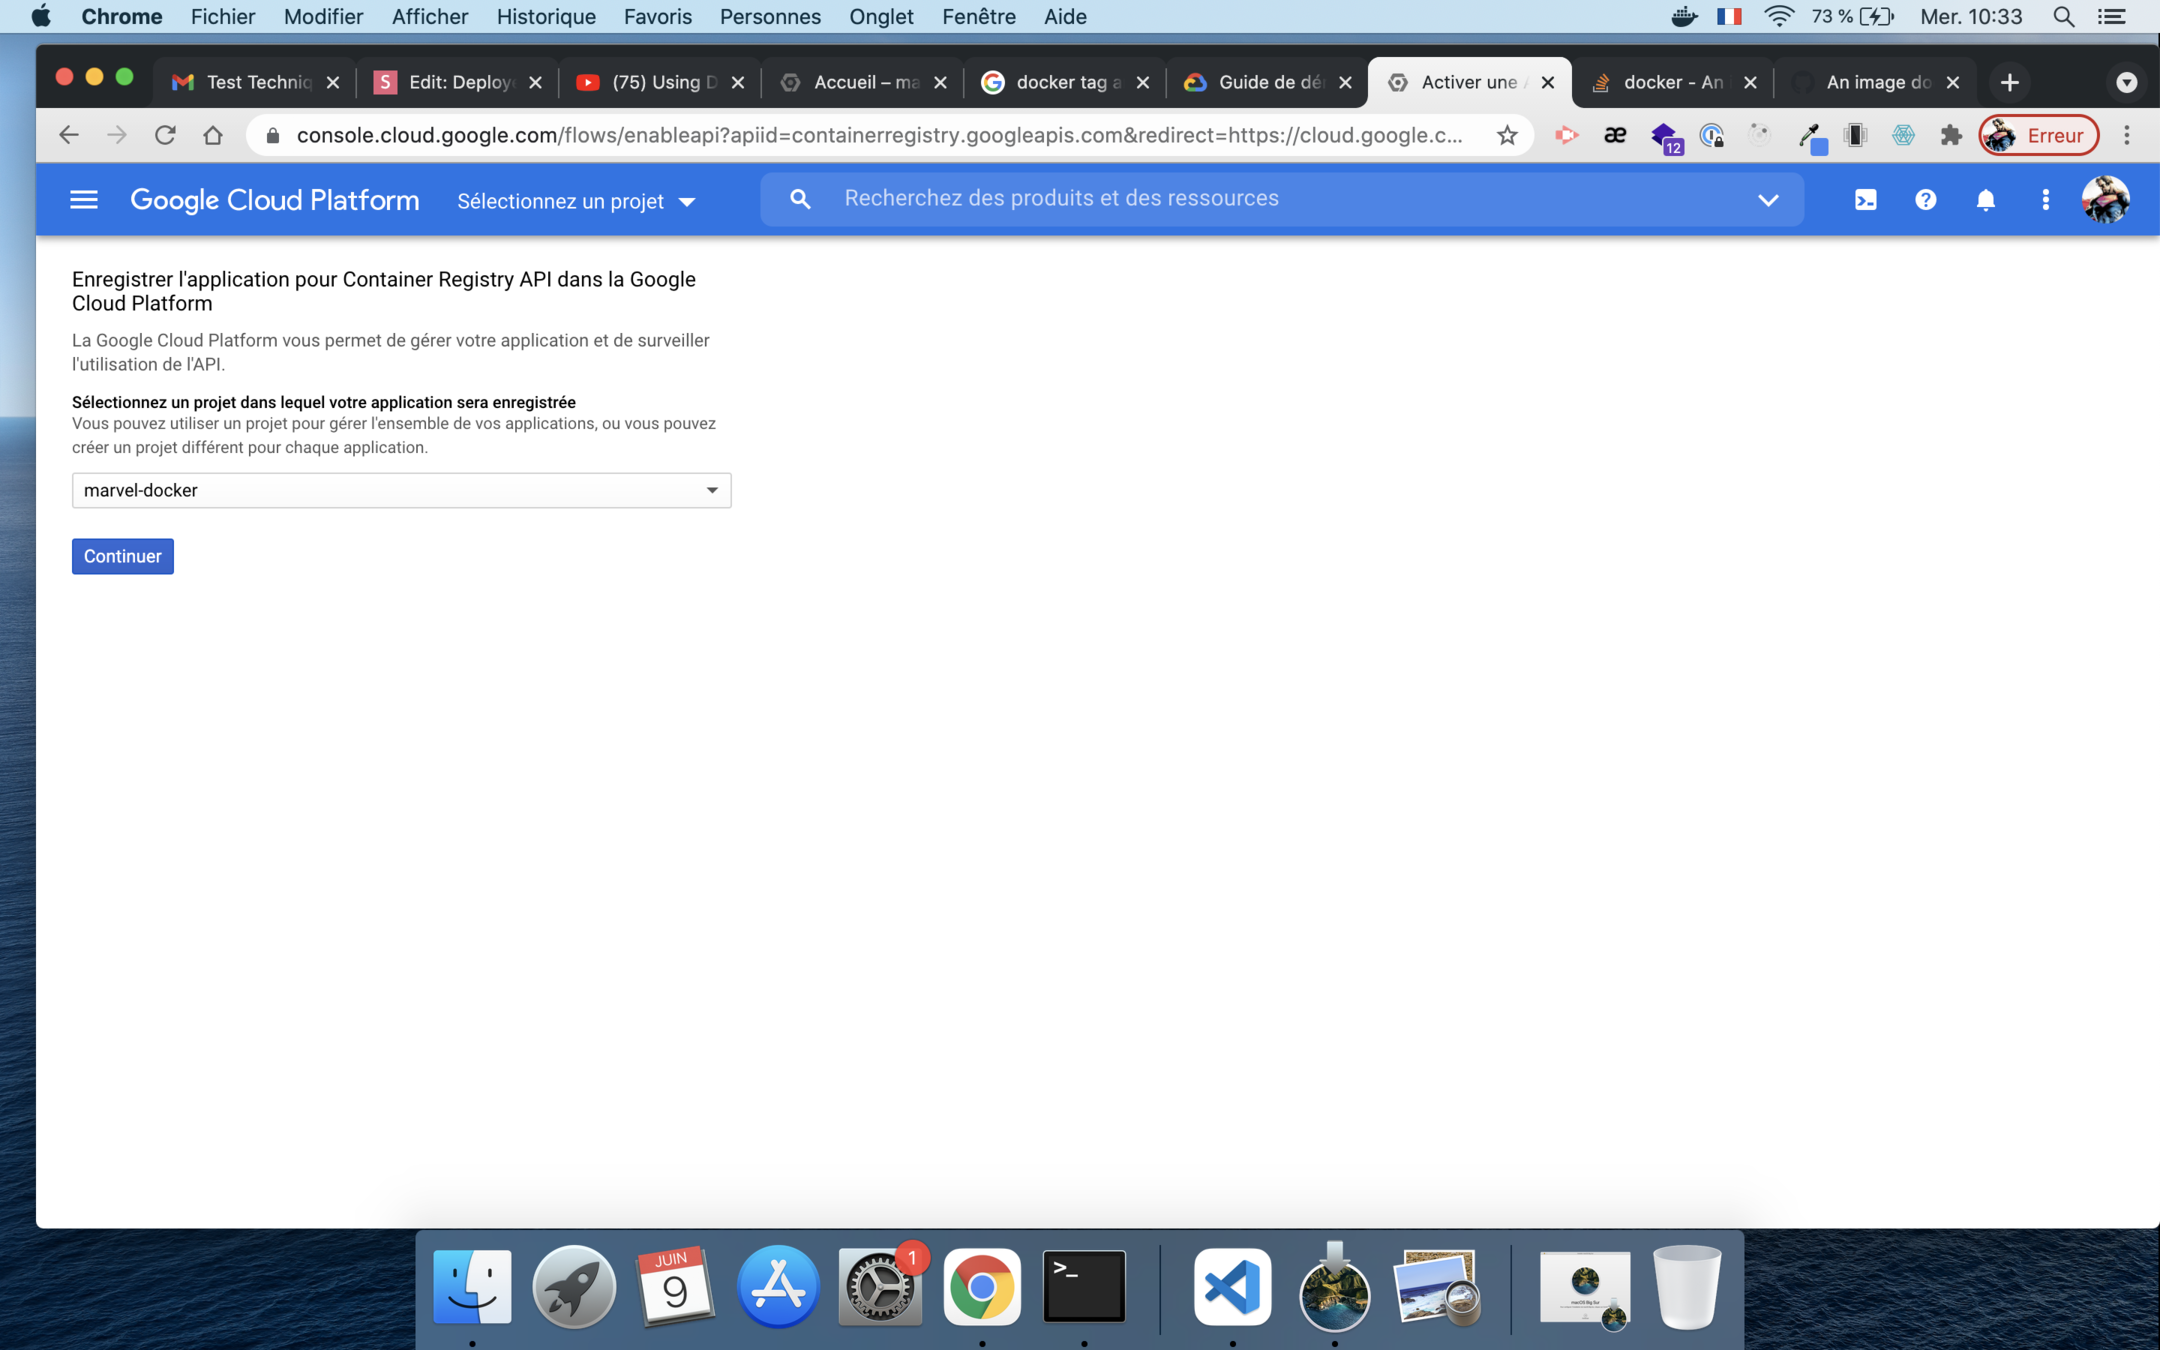Switch to the 'Guide de dé' tab
This screenshot has height=1350, width=2160.
pyautogui.click(x=1266, y=82)
